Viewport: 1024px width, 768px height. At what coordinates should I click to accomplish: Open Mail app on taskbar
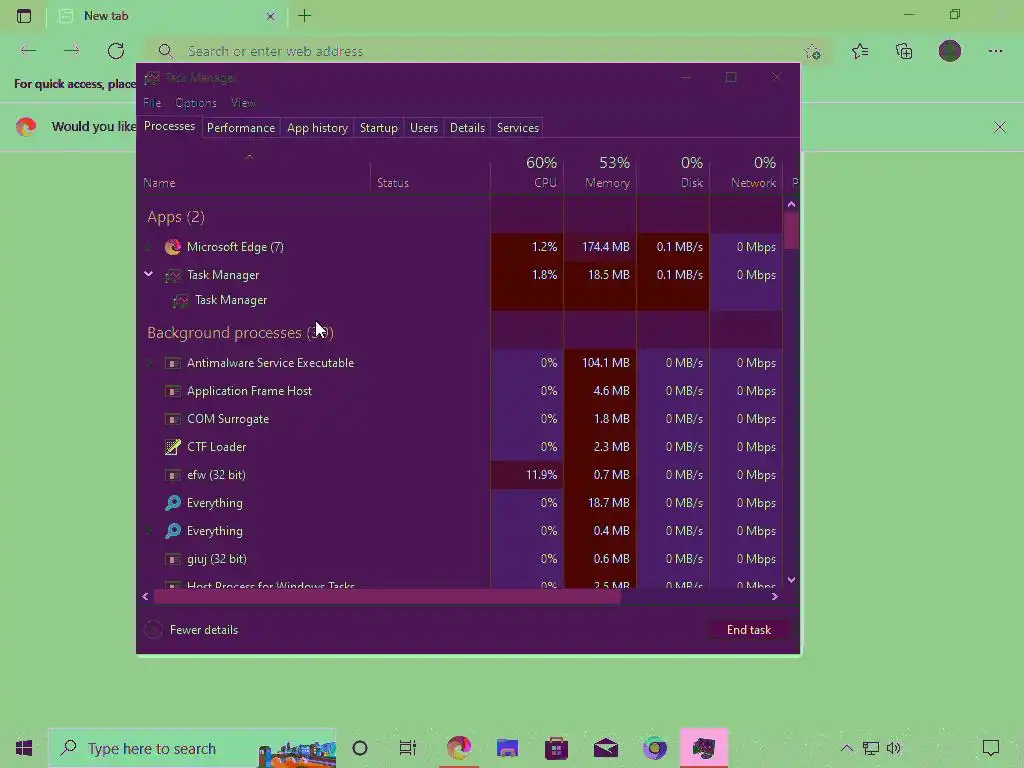605,748
